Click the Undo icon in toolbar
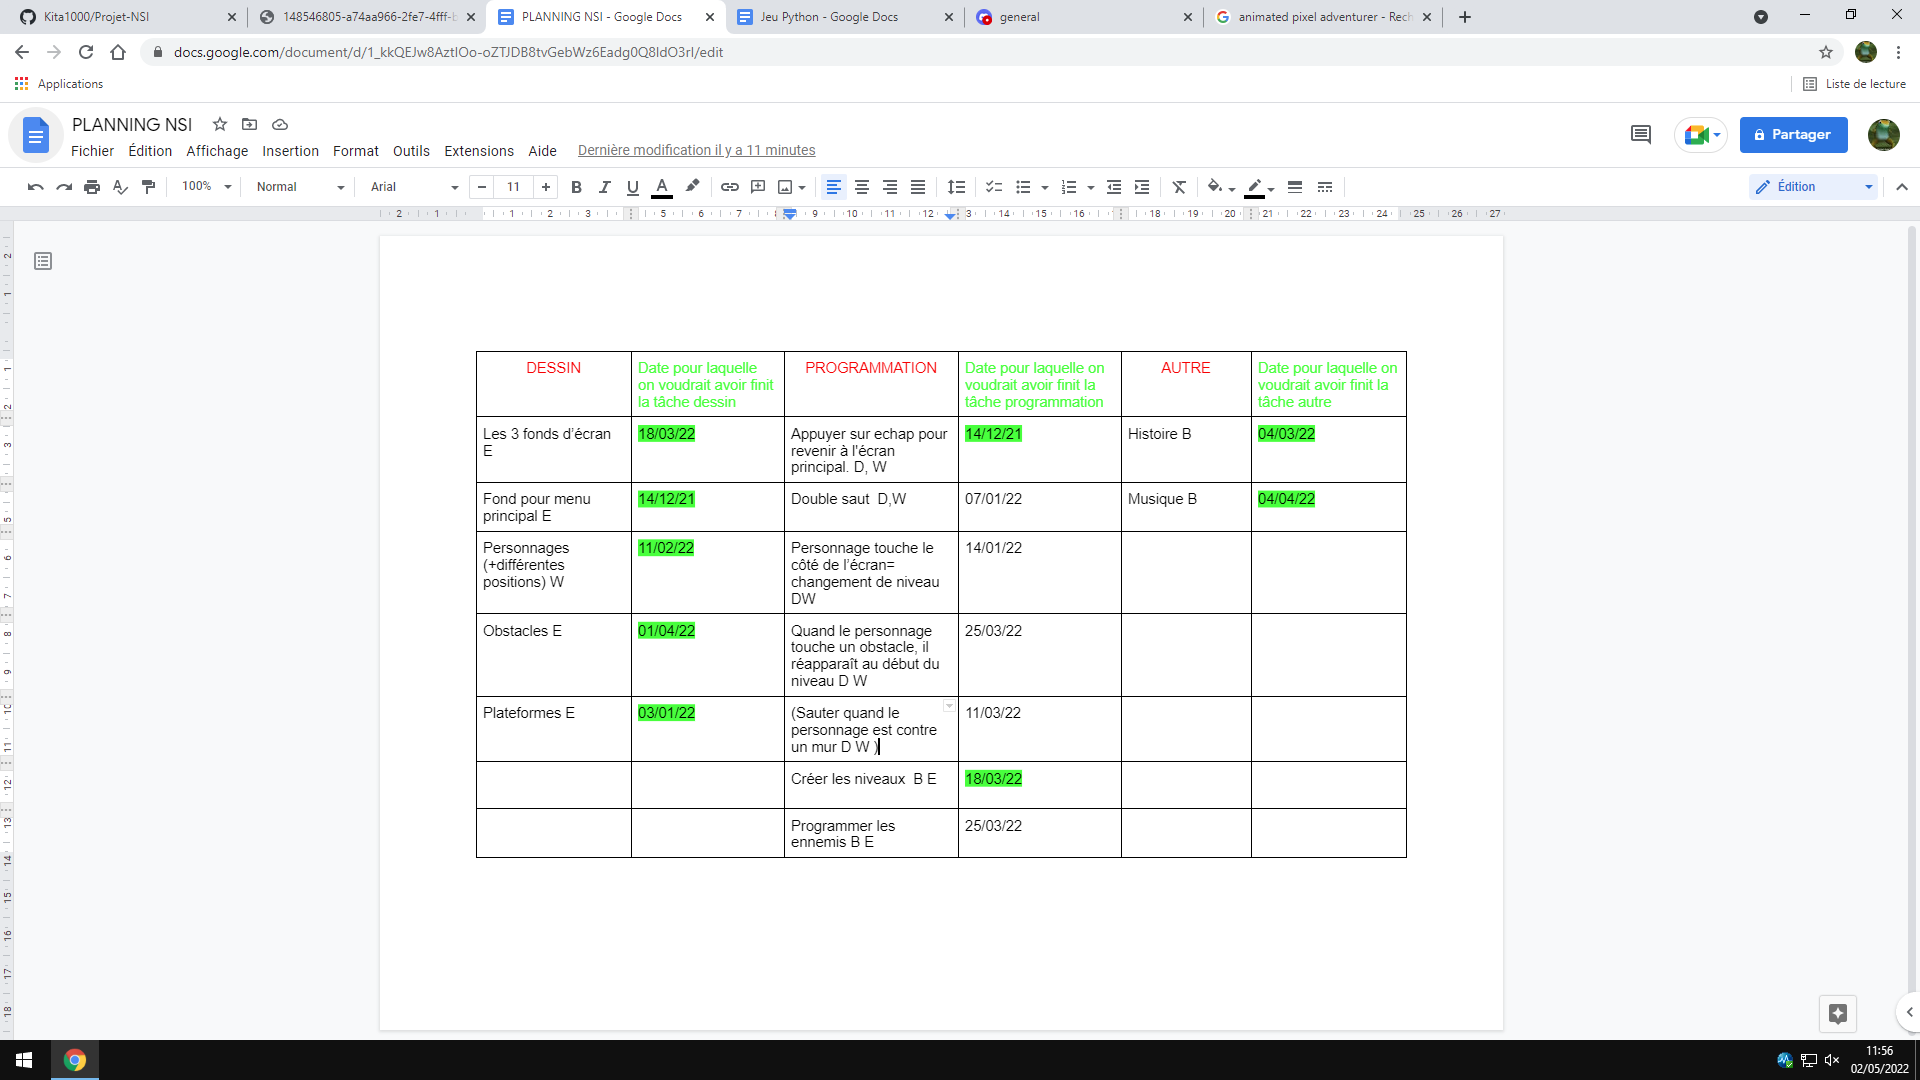 pos(34,187)
